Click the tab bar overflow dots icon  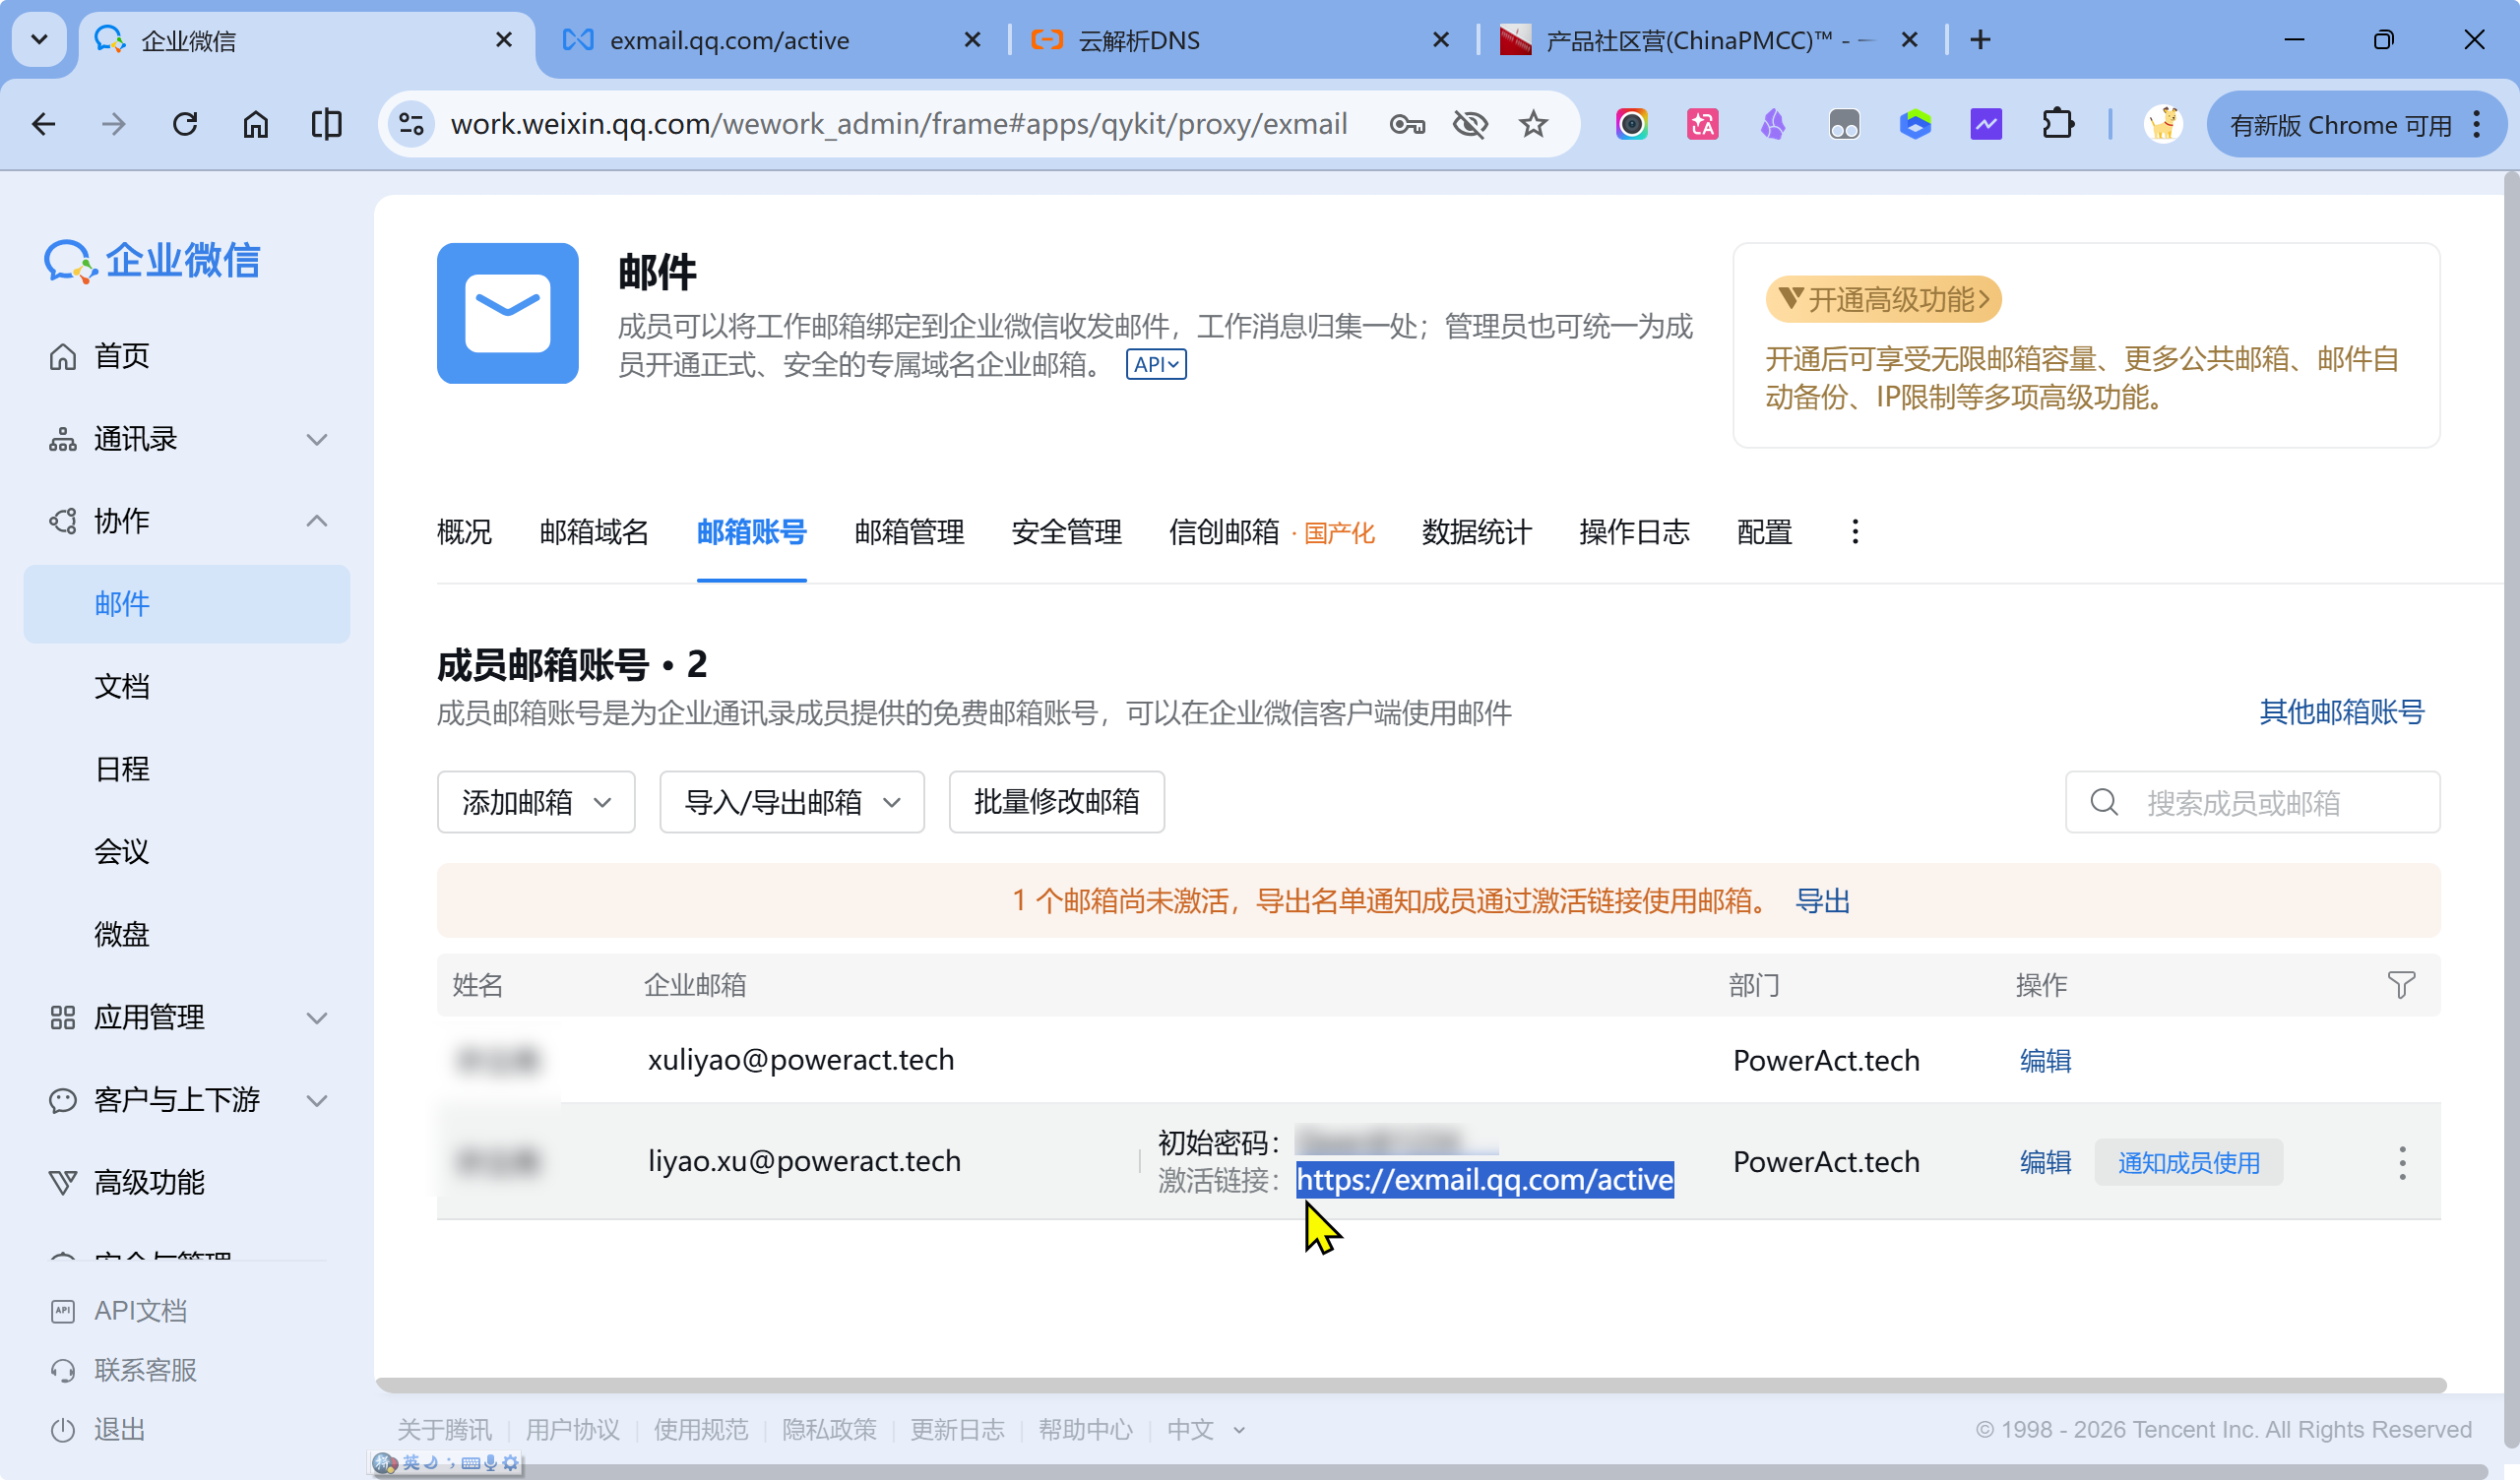1854,531
